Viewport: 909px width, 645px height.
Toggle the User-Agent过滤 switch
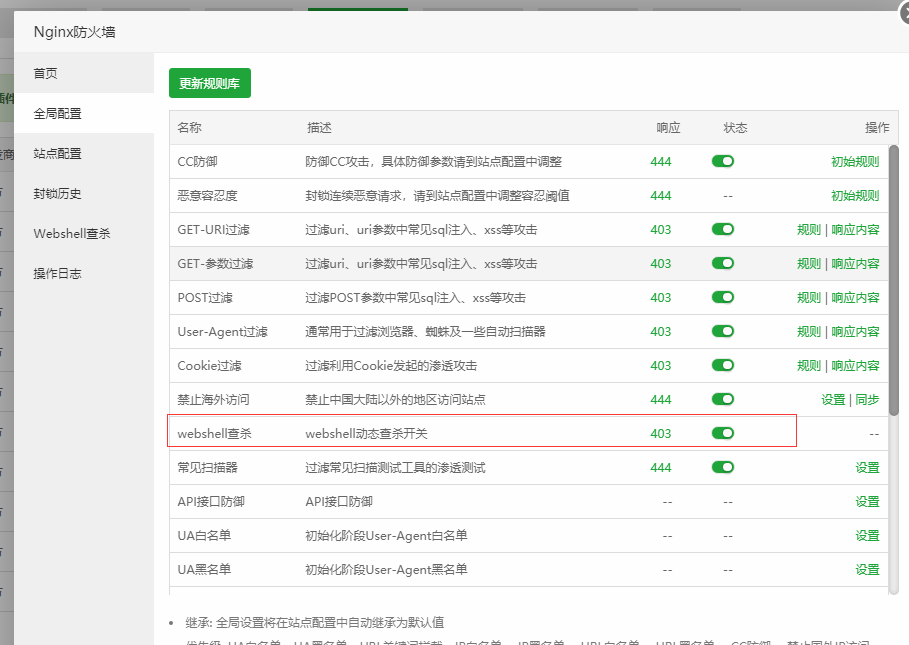(x=722, y=331)
